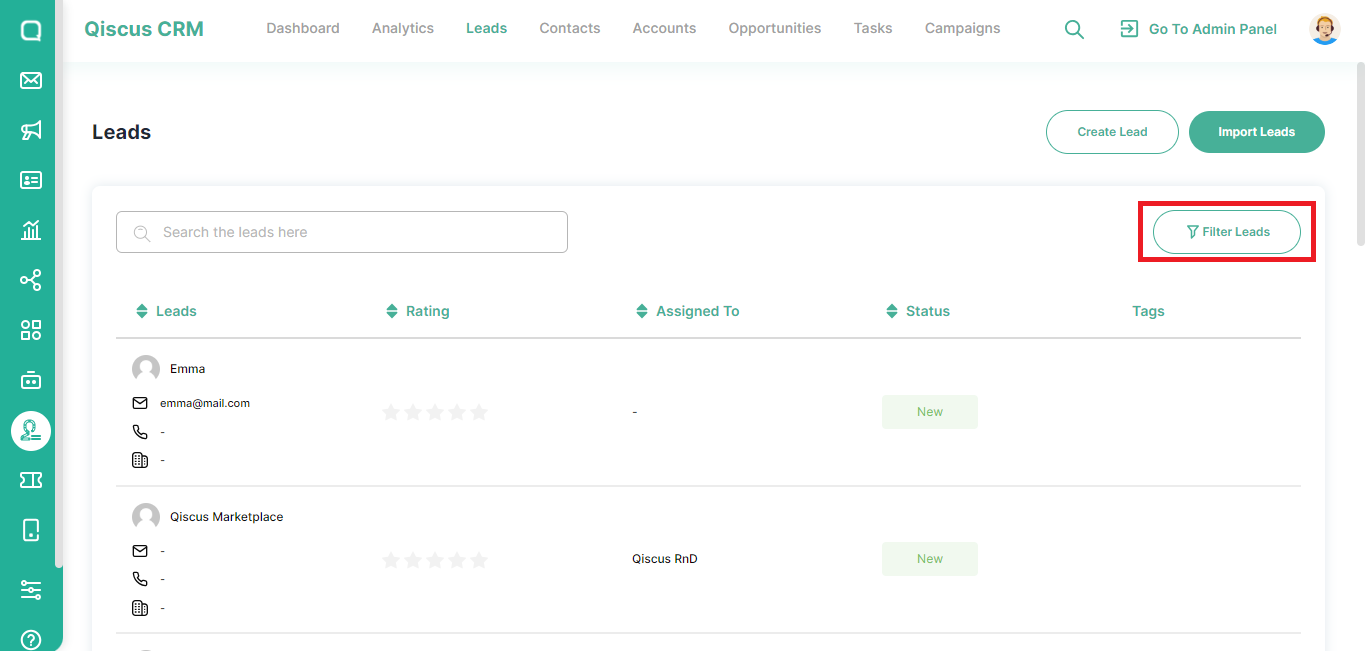1365x651 pixels.
Task: Open the analytics chart sidebar icon
Action: [x=31, y=230]
